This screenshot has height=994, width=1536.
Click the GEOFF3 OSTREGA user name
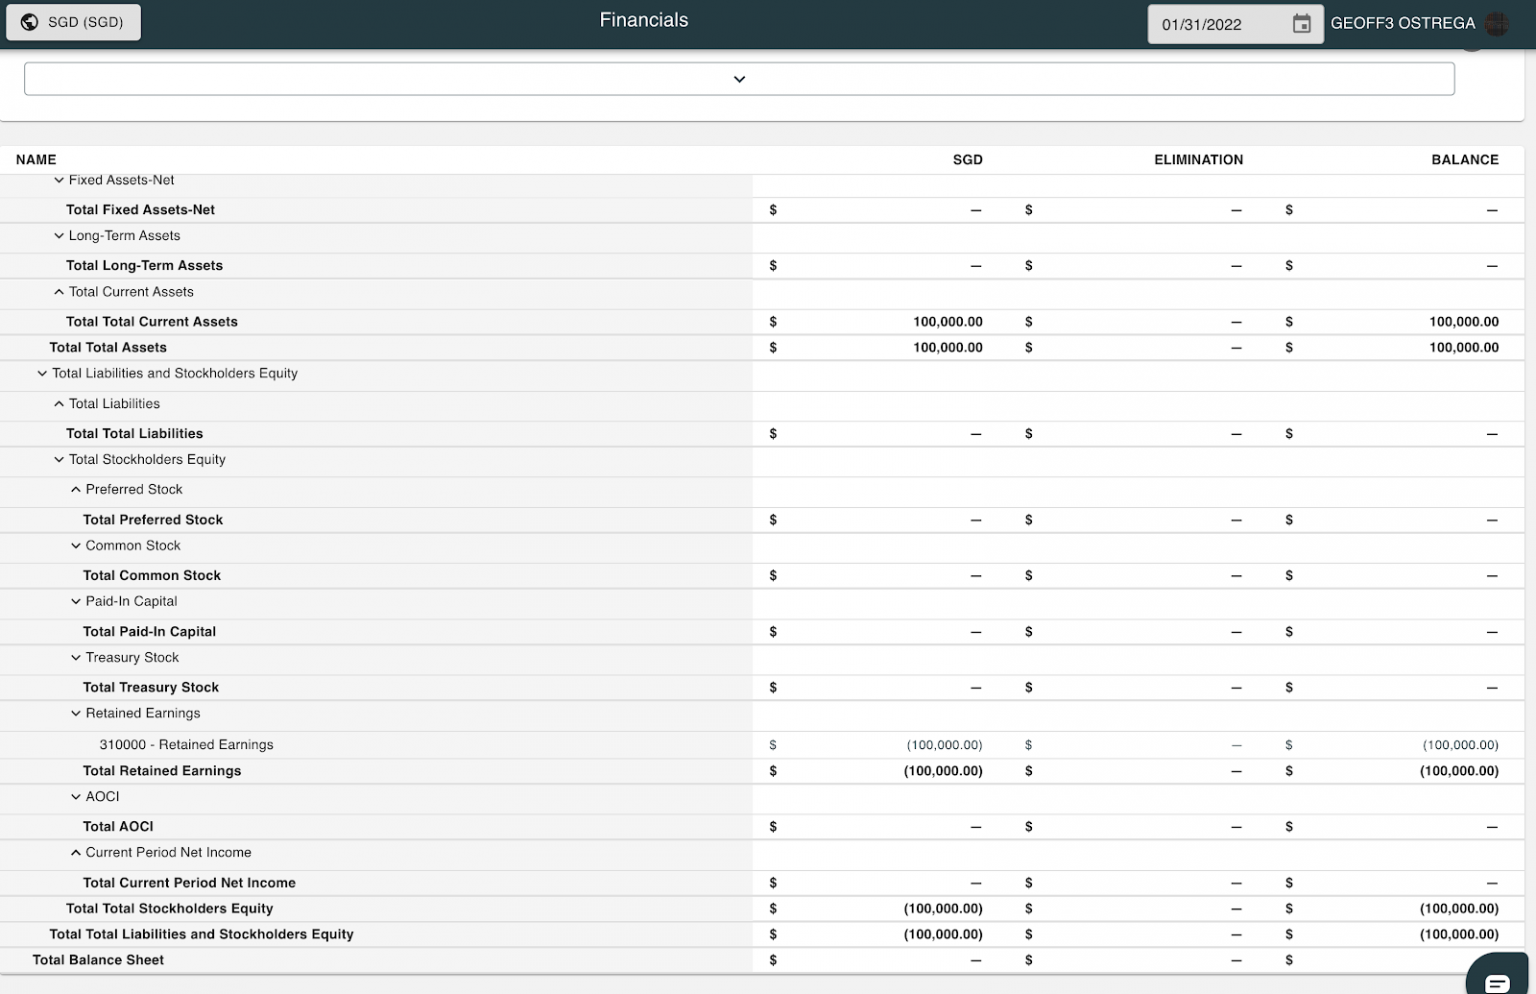[x=1402, y=23]
